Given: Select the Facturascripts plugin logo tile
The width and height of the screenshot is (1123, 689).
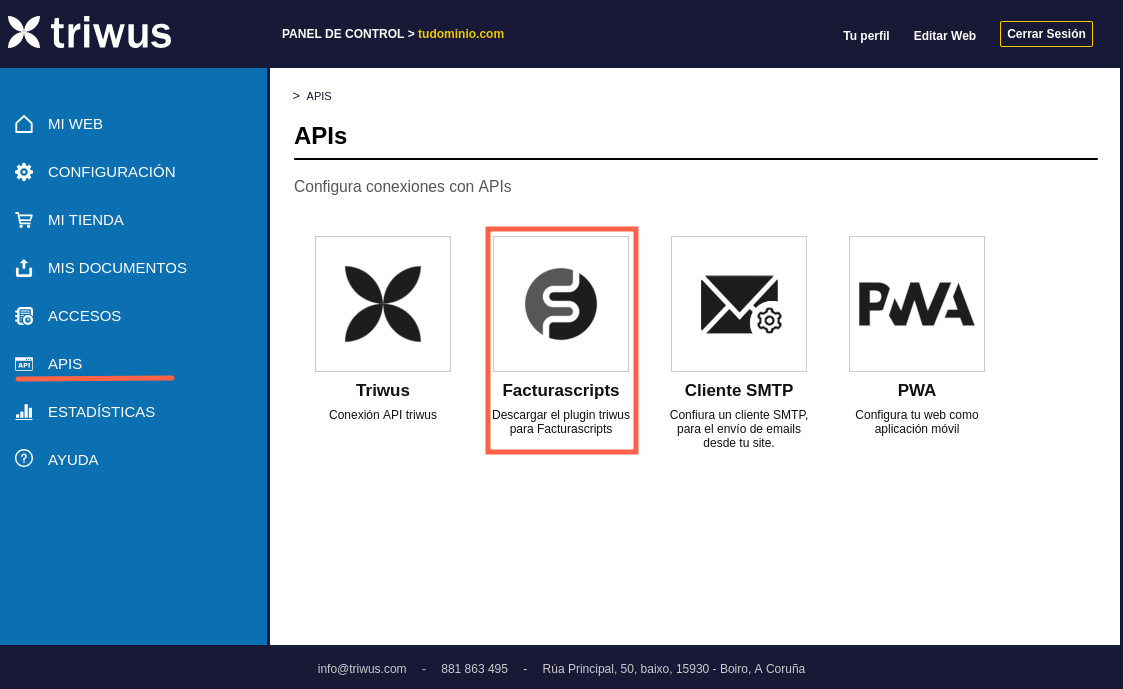Looking at the screenshot, I should [561, 304].
